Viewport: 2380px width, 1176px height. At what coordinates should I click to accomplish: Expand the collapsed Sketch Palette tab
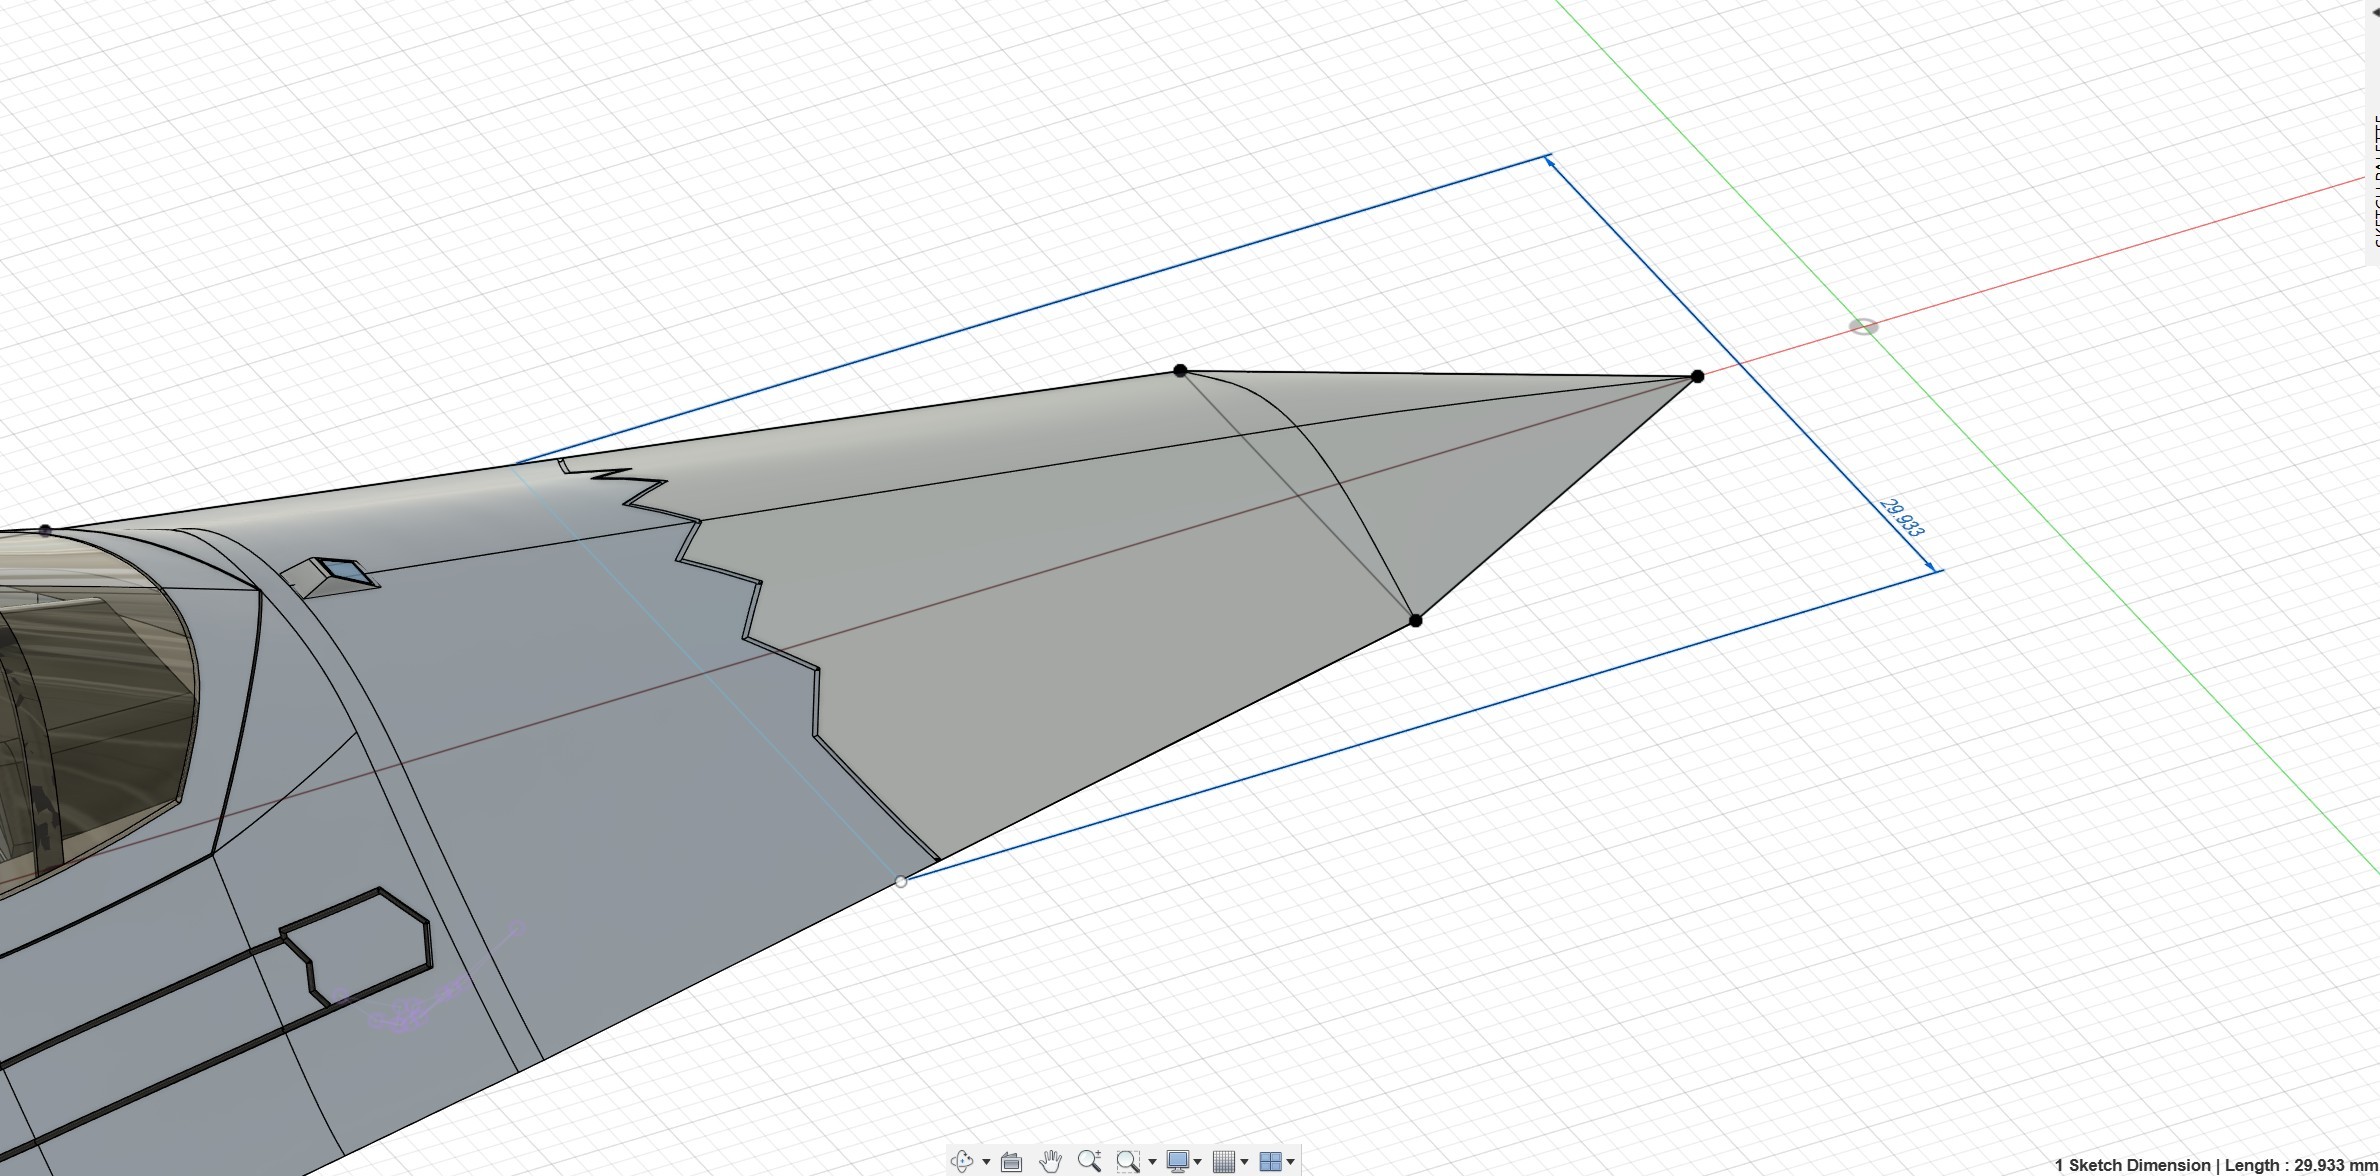click(x=2375, y=180)
